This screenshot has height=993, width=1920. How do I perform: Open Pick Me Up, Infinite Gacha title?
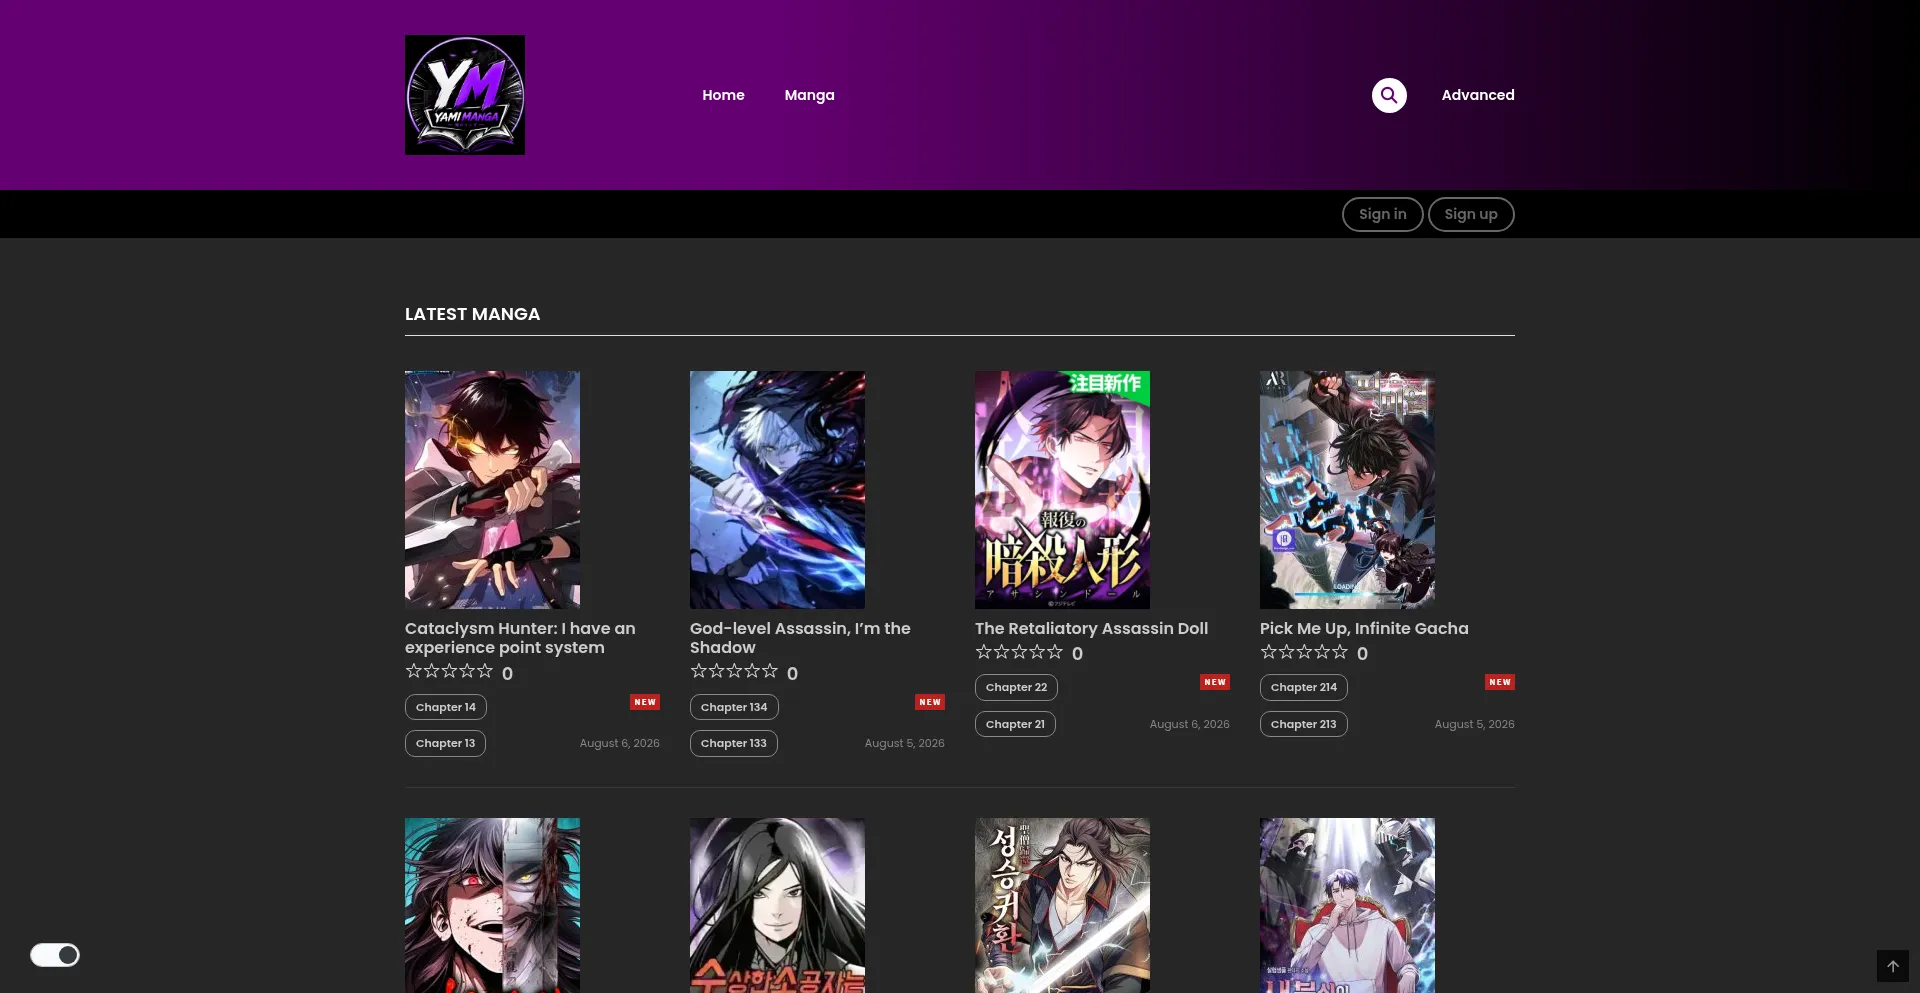point(1364,628)
